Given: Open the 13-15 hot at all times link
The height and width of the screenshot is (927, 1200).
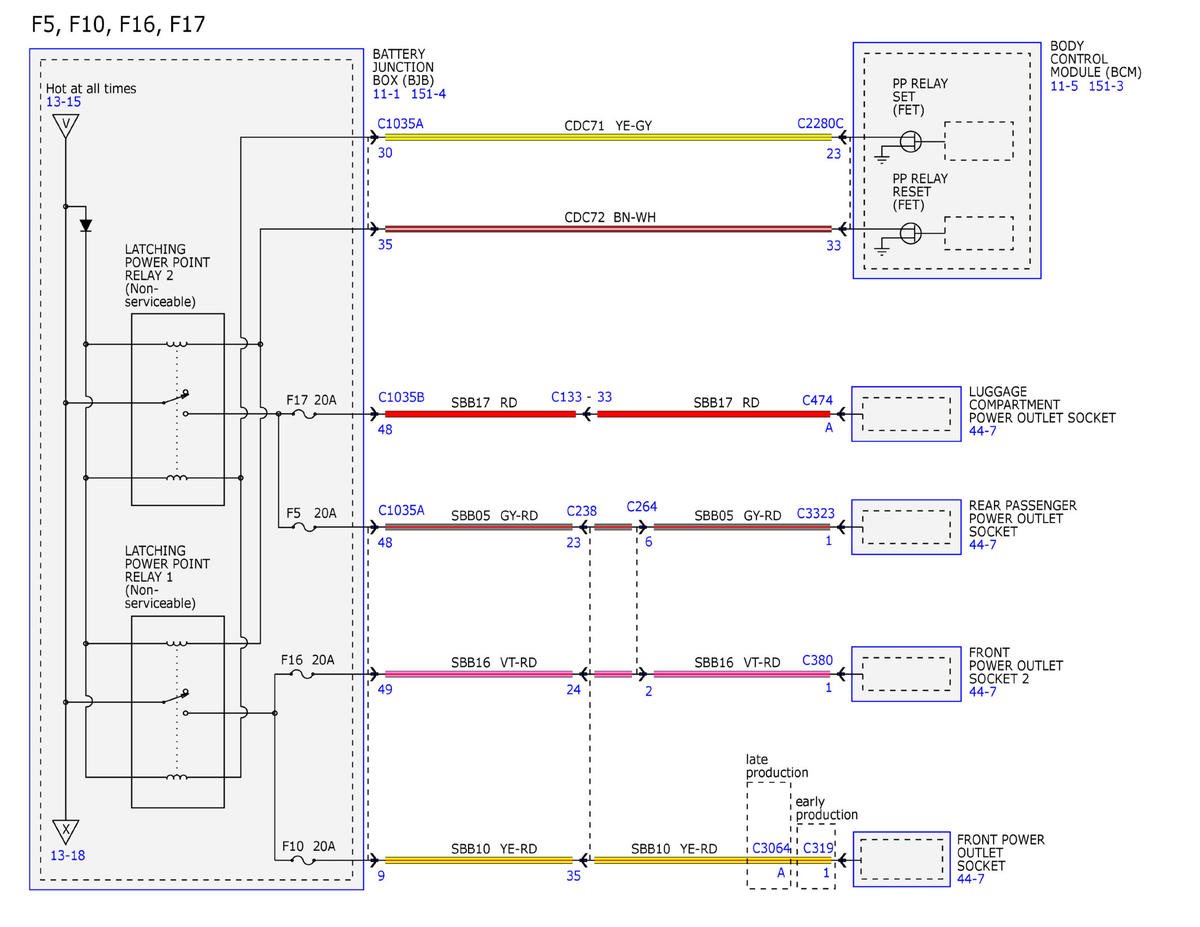Looking at the screenshot, I should click(x=63, y=102).
